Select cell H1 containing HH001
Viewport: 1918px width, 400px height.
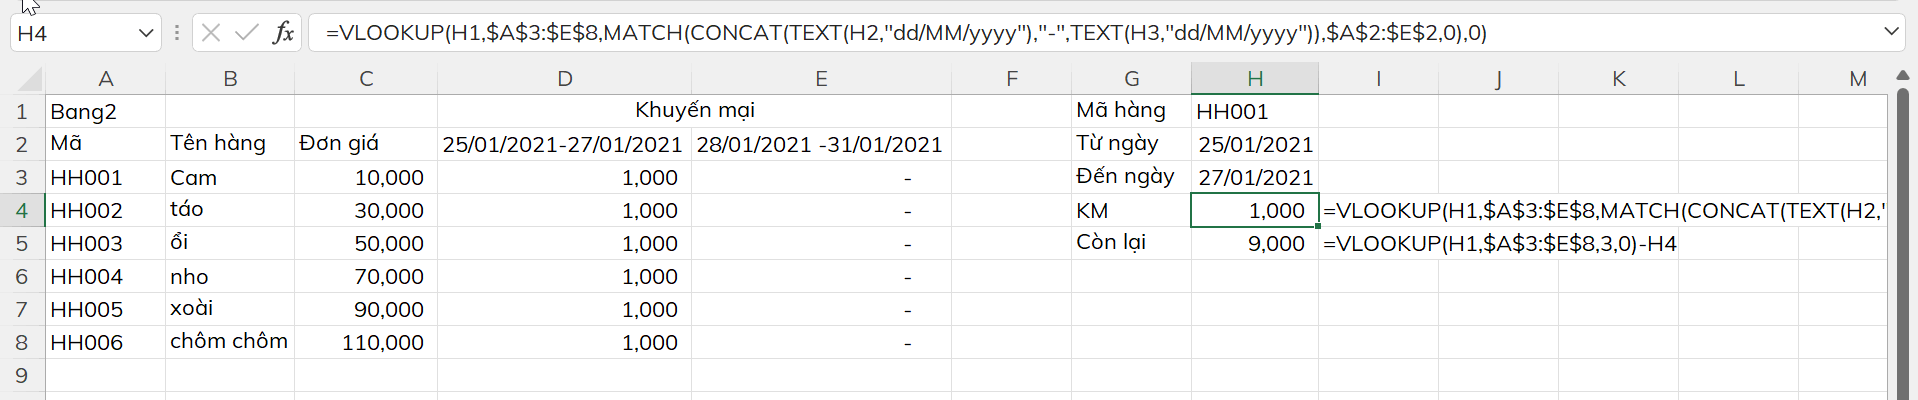coord(1254,112)
